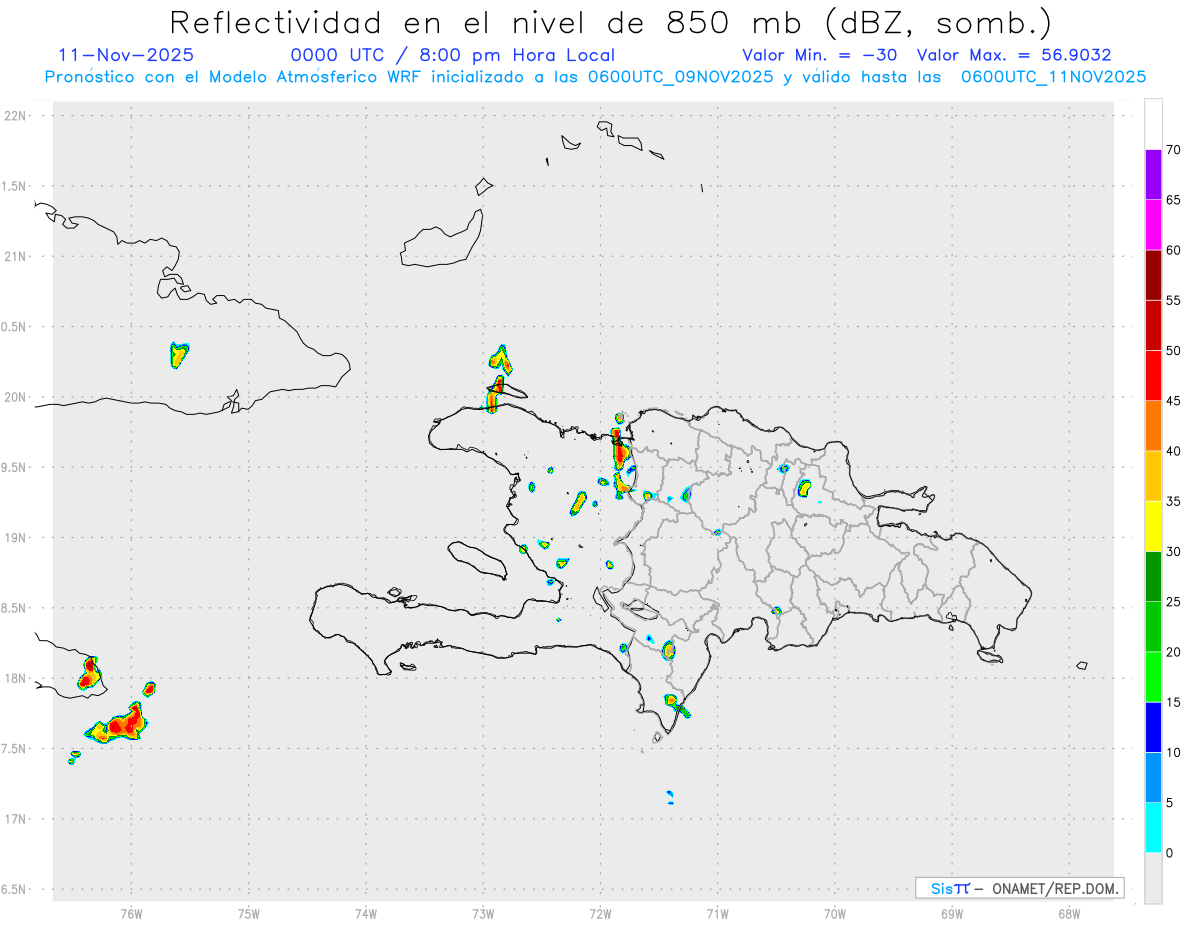Select the maroon 55–60 dBZ color band
Screen dimensions: 1200x927
click(x=1153, y=275)
